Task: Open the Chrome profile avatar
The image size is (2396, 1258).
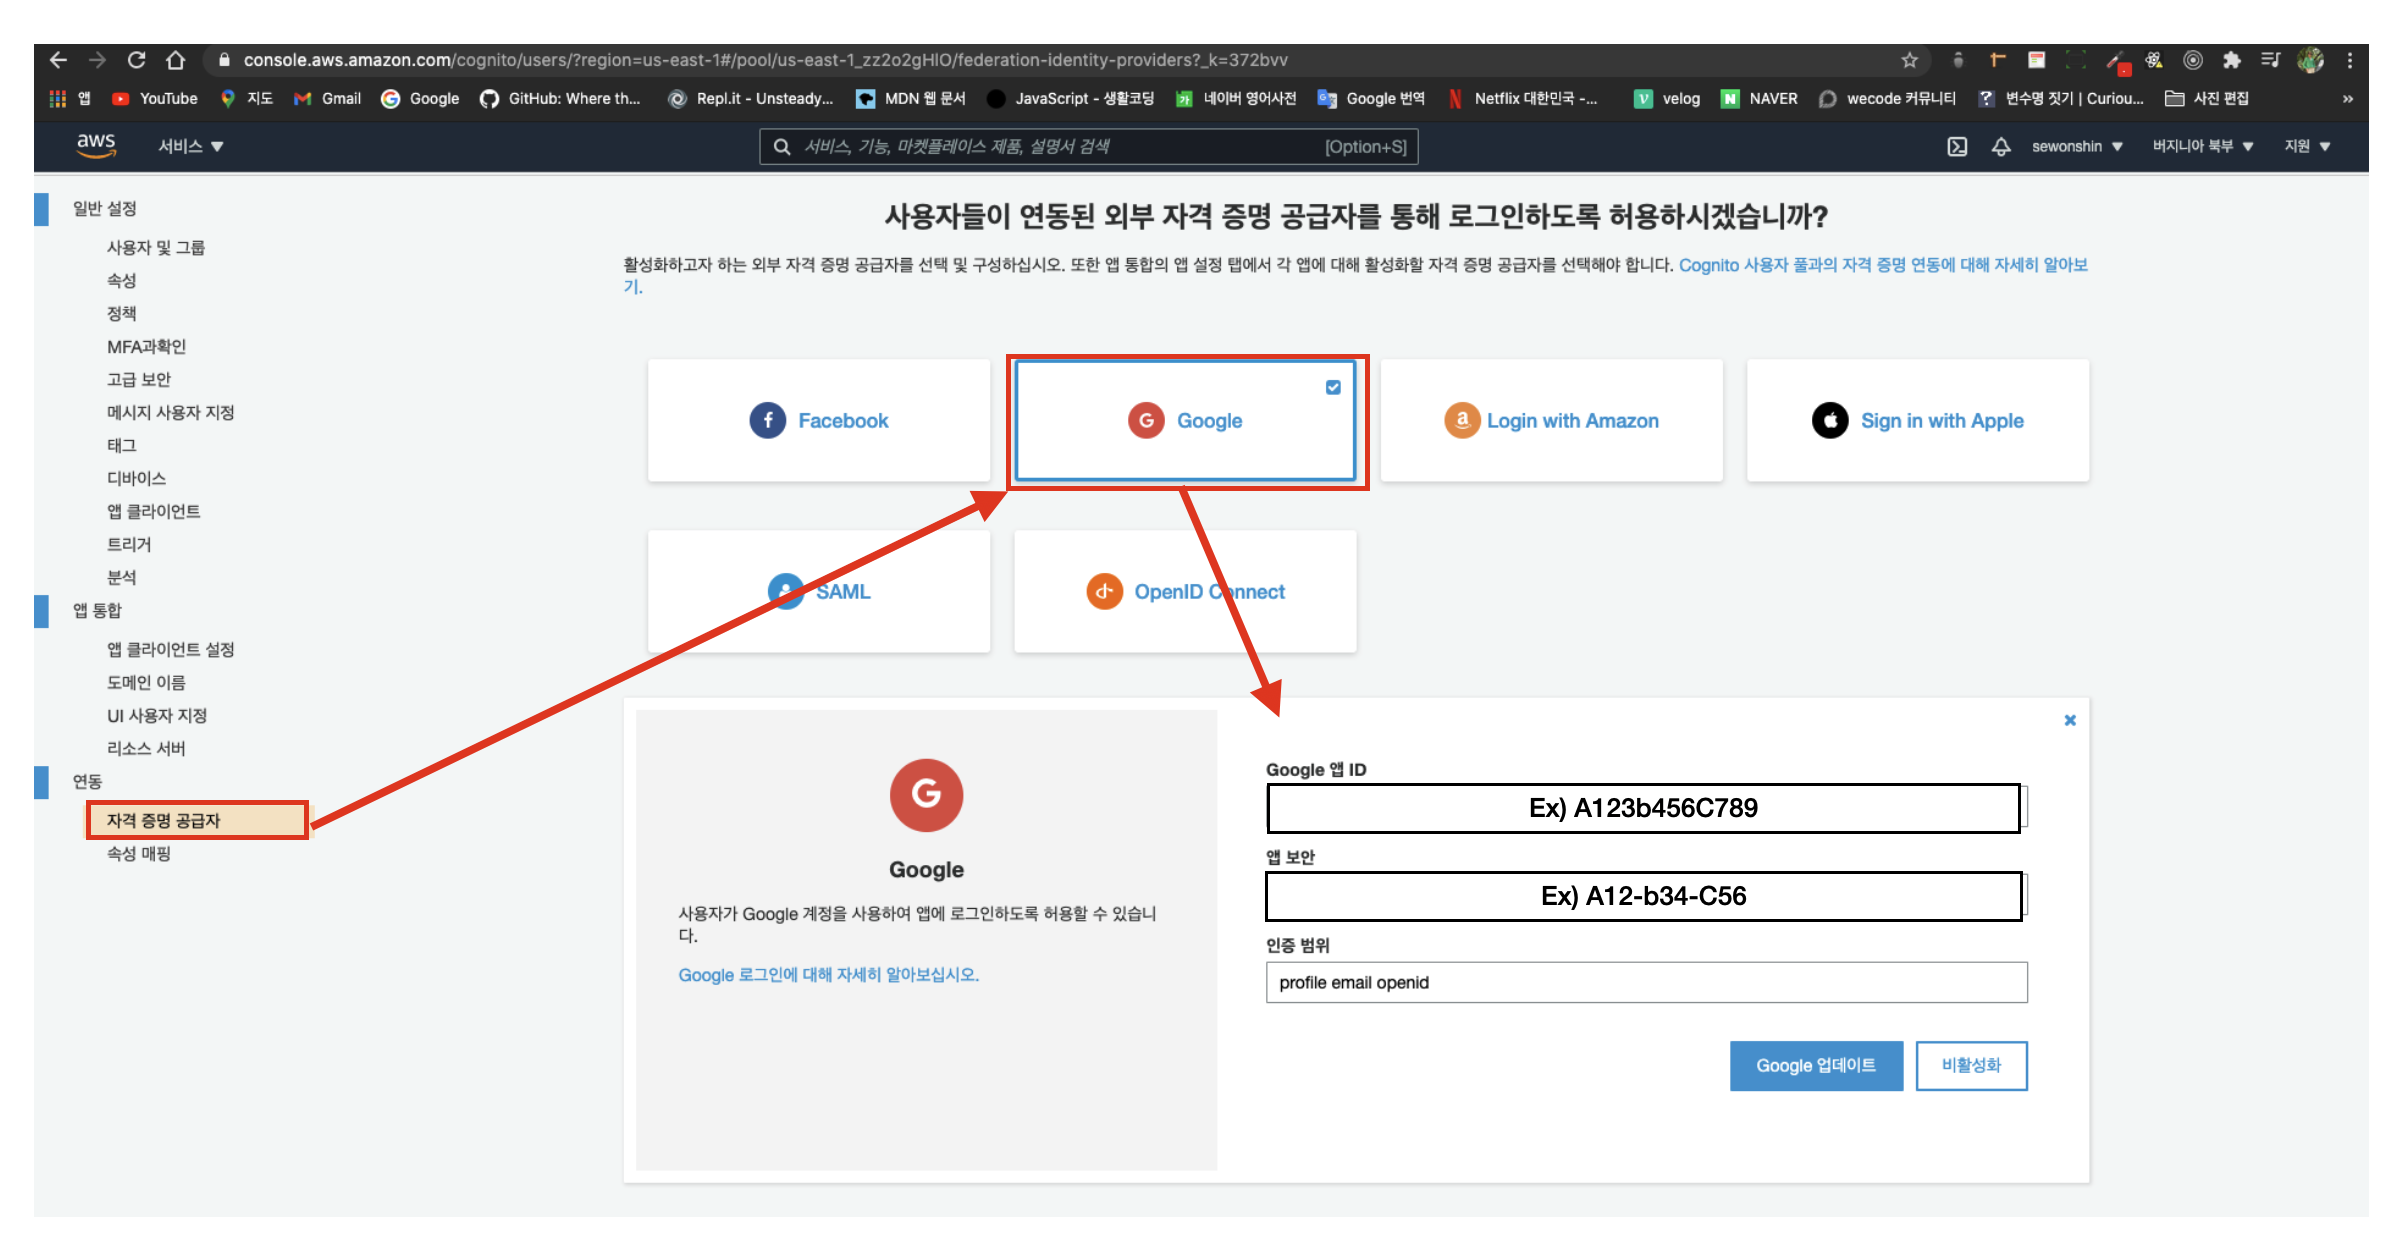Action: pyautogui.click(x=2310, y=60)
